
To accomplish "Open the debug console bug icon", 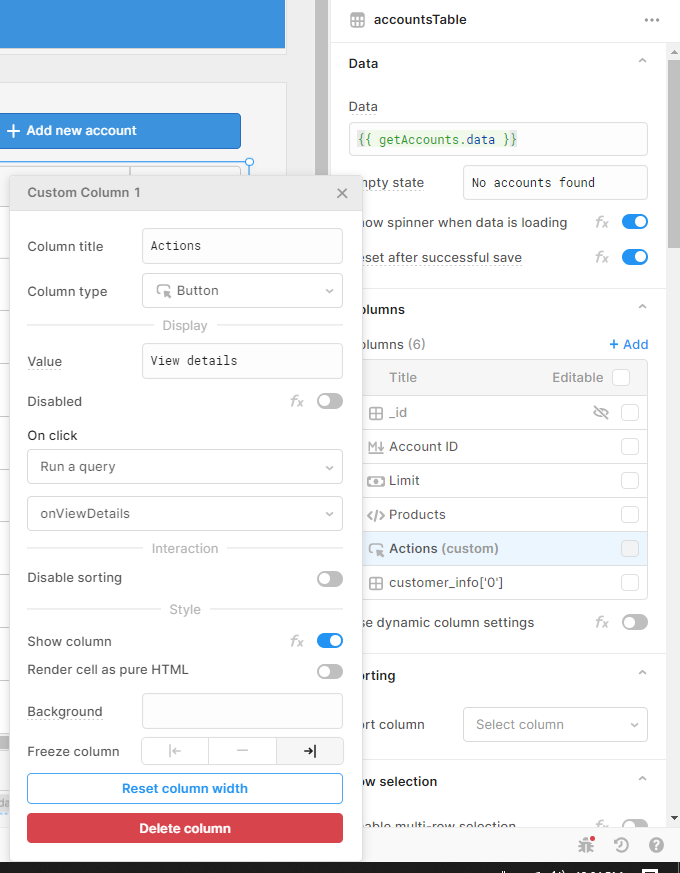I will (586, 845).
